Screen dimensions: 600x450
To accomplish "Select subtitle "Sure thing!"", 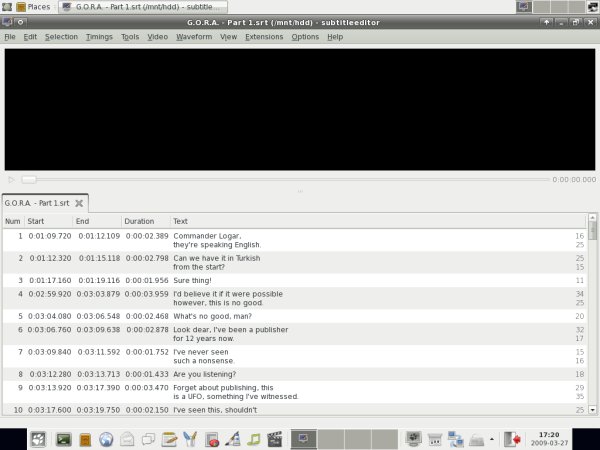I will [192, 280].
